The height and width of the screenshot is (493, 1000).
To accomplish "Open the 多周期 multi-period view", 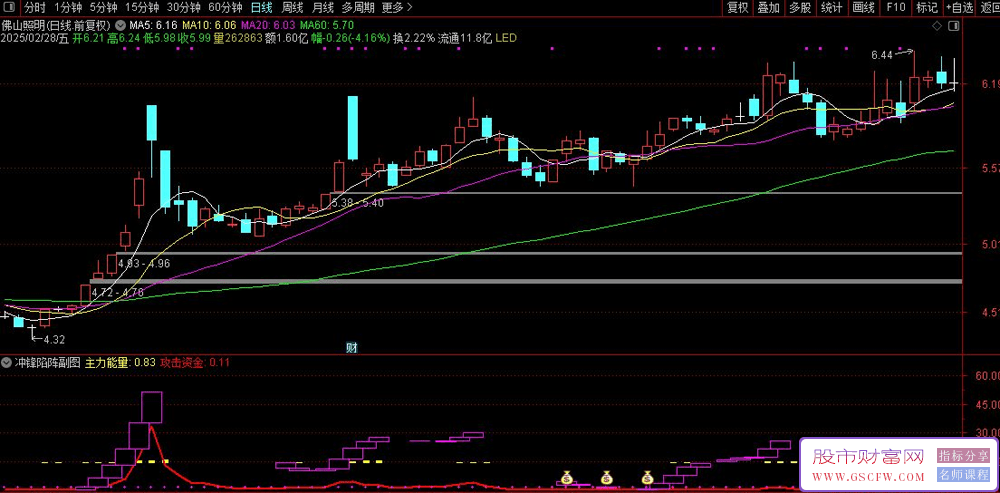I will click(358, 8).
